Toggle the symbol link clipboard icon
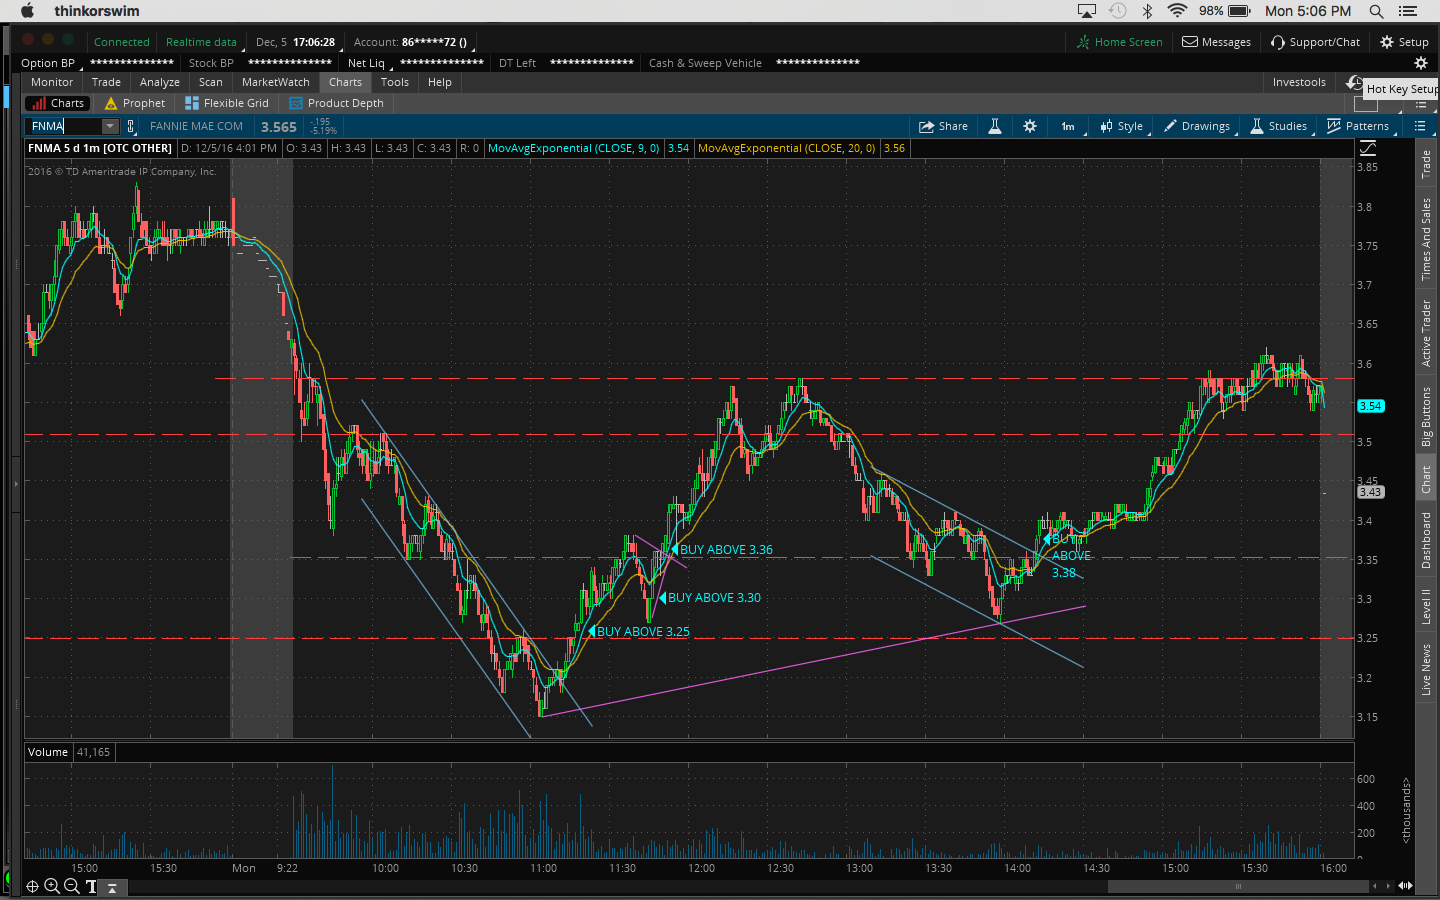This screenshot has width=1440, height=900. [131, 126]
